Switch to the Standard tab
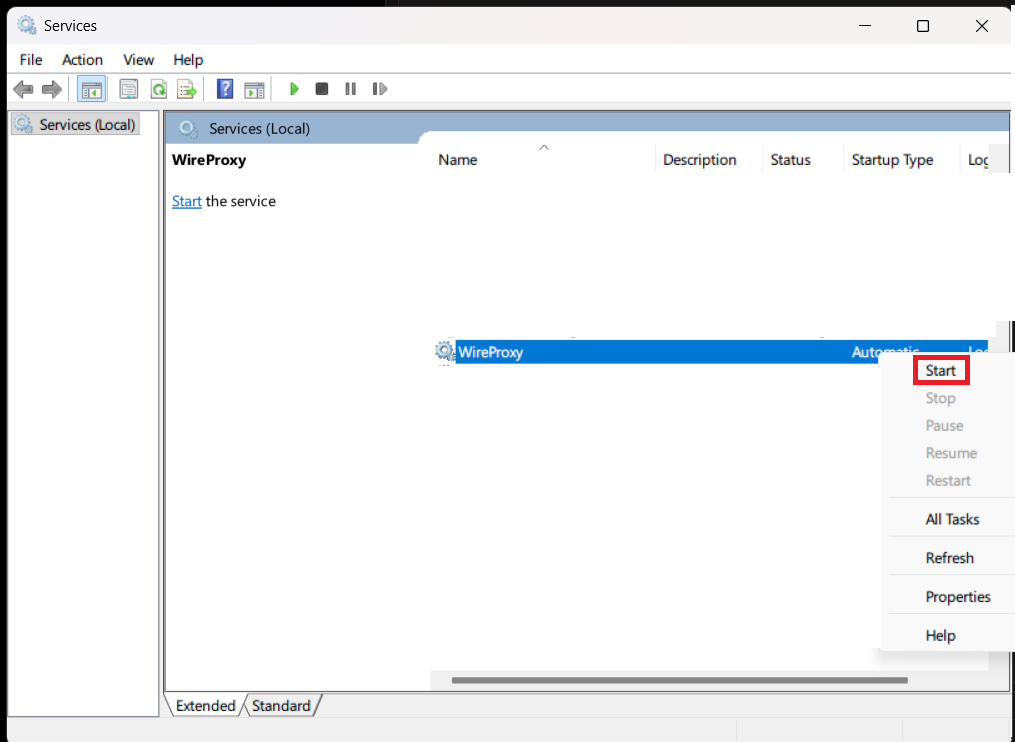Screen dimensions: 1015x742 (x=281, y=706)
